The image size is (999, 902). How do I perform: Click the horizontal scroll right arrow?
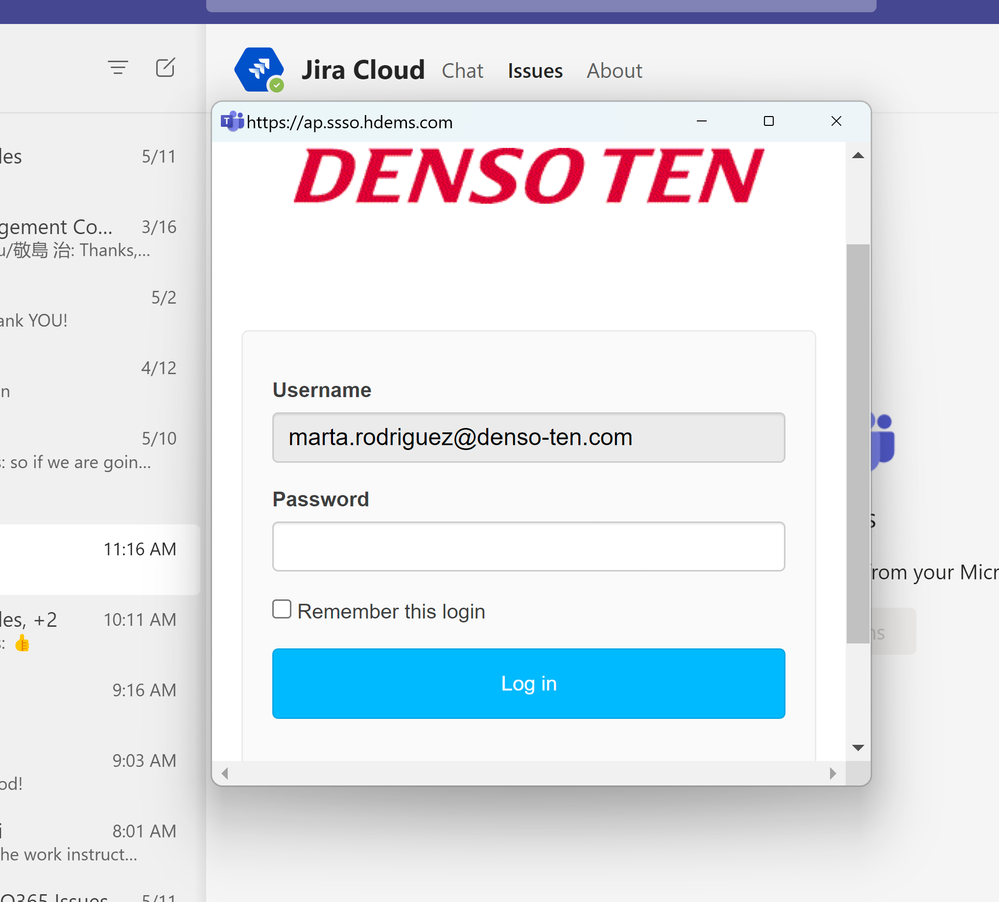(833, 773)
